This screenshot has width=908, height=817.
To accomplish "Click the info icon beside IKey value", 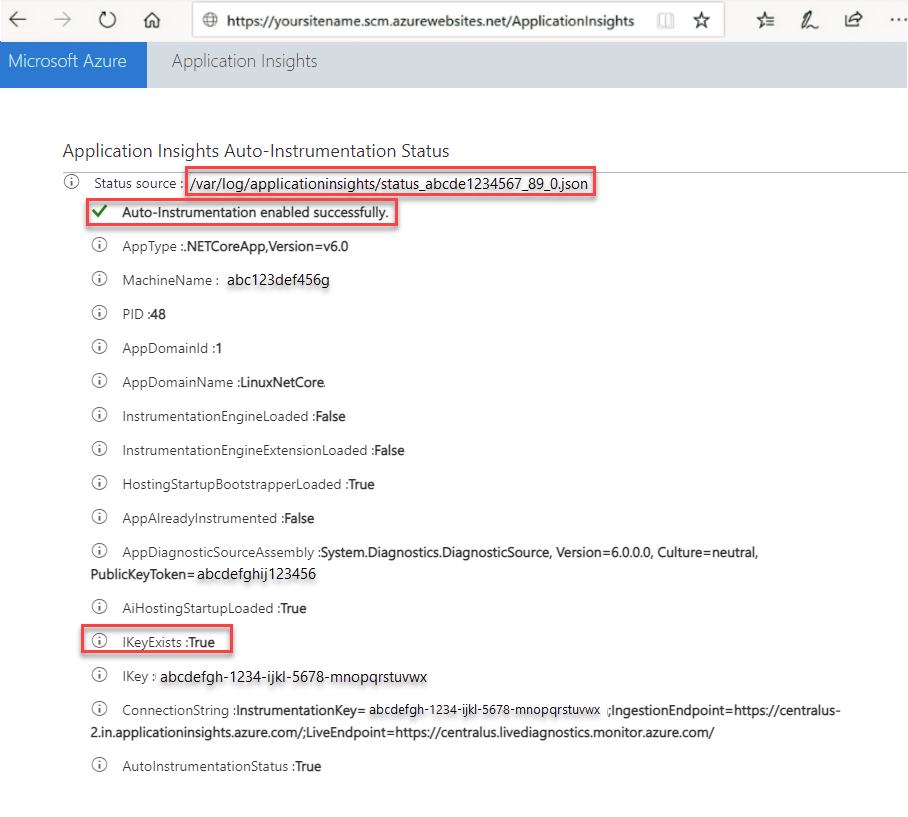I will [100, 675].
